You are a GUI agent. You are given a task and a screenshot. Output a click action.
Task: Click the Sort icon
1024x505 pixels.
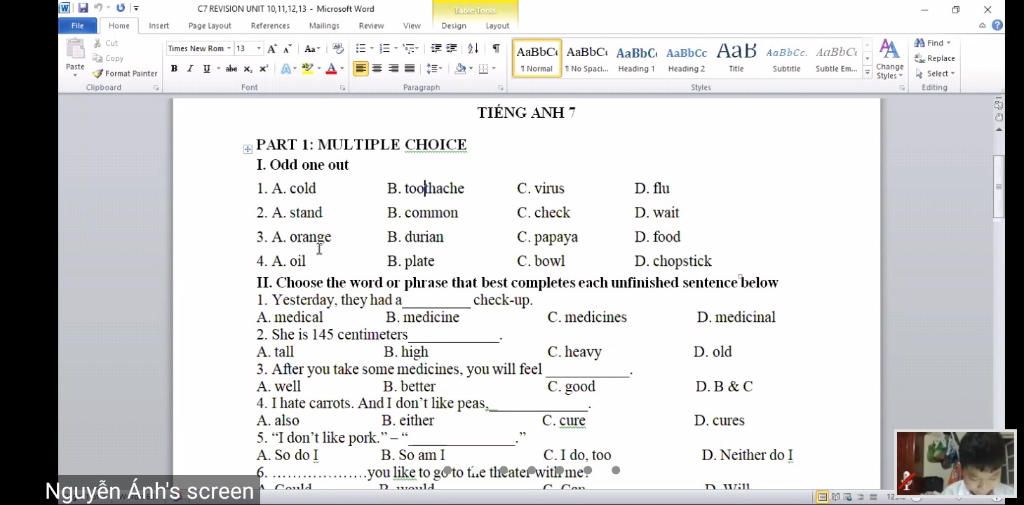click(x=473, y=49)
